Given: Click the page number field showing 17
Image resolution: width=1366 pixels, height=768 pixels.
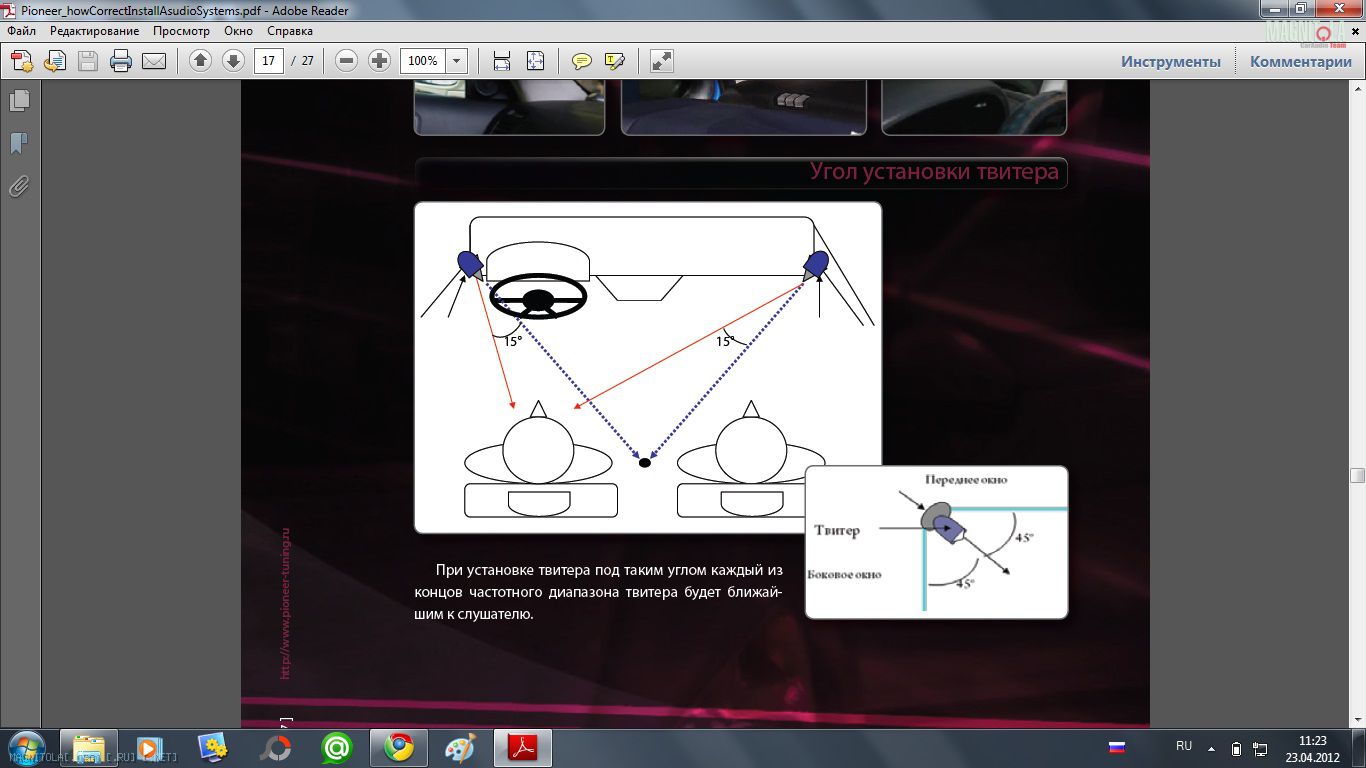Looking at the screenshot, I should (268, 61).
